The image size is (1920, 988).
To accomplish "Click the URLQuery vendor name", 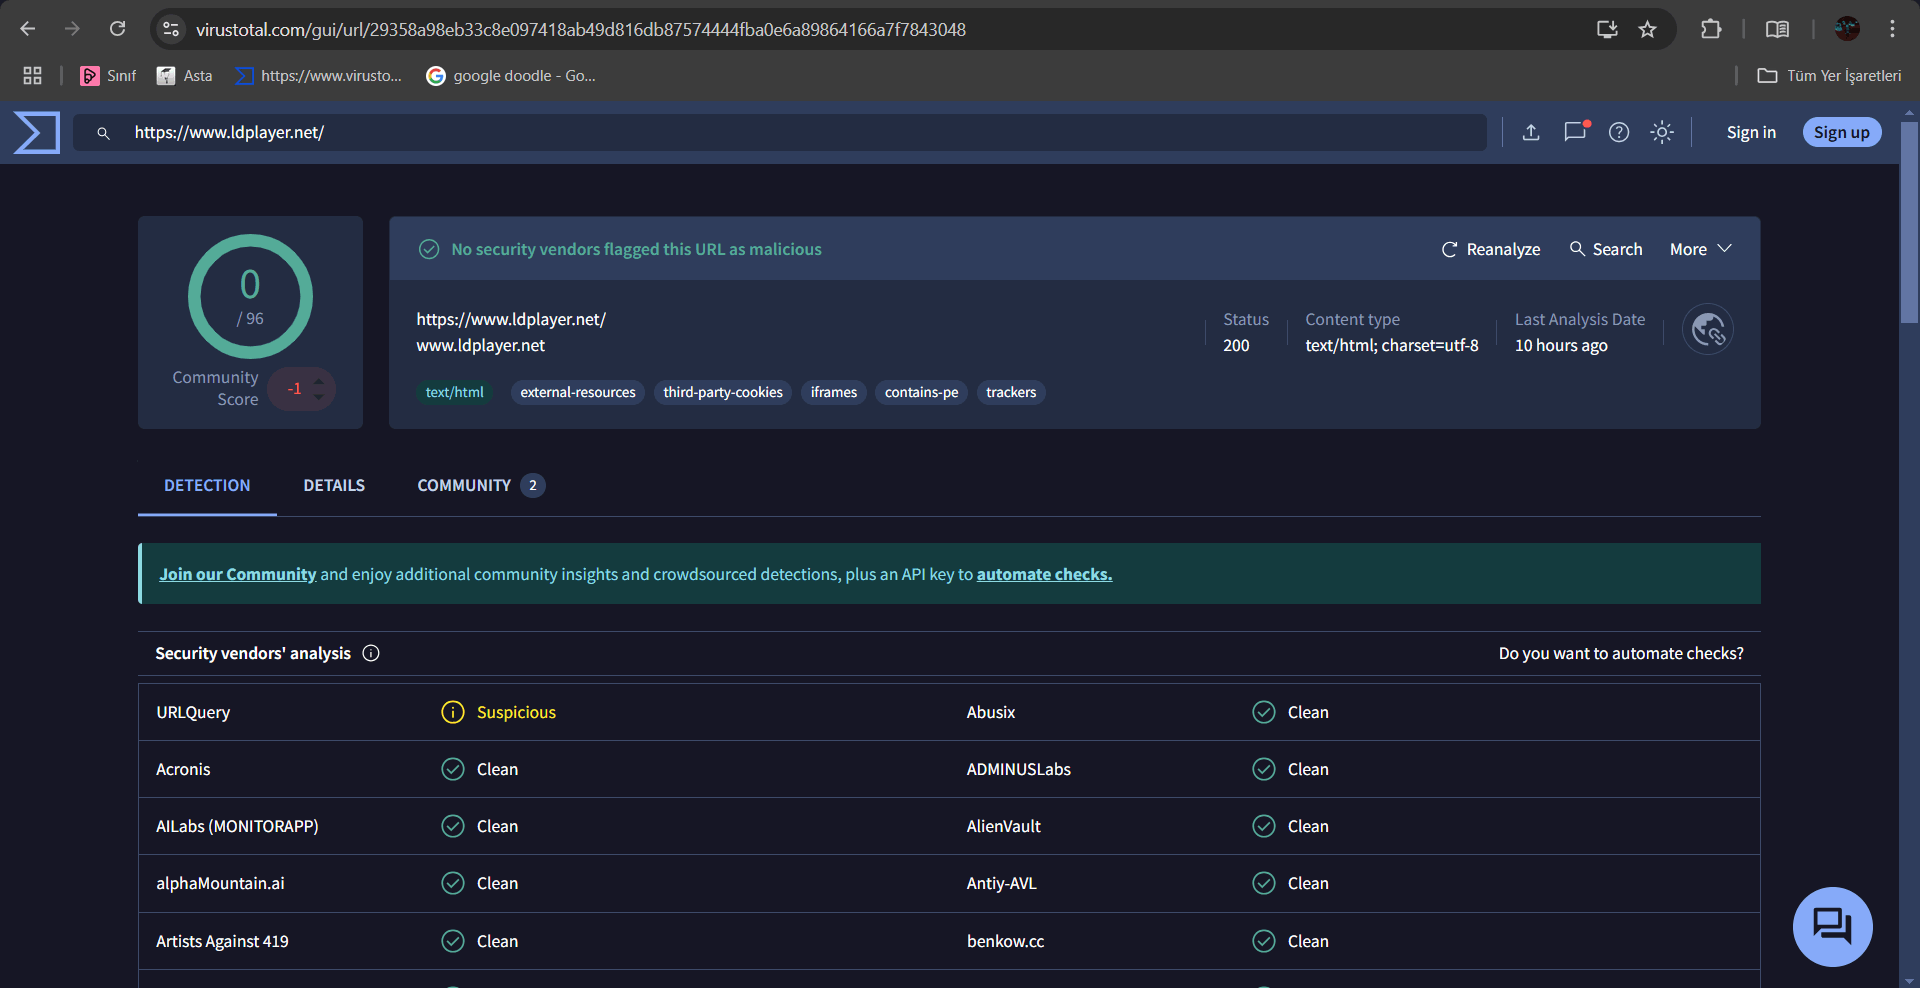I will click(x=193, y=712).
